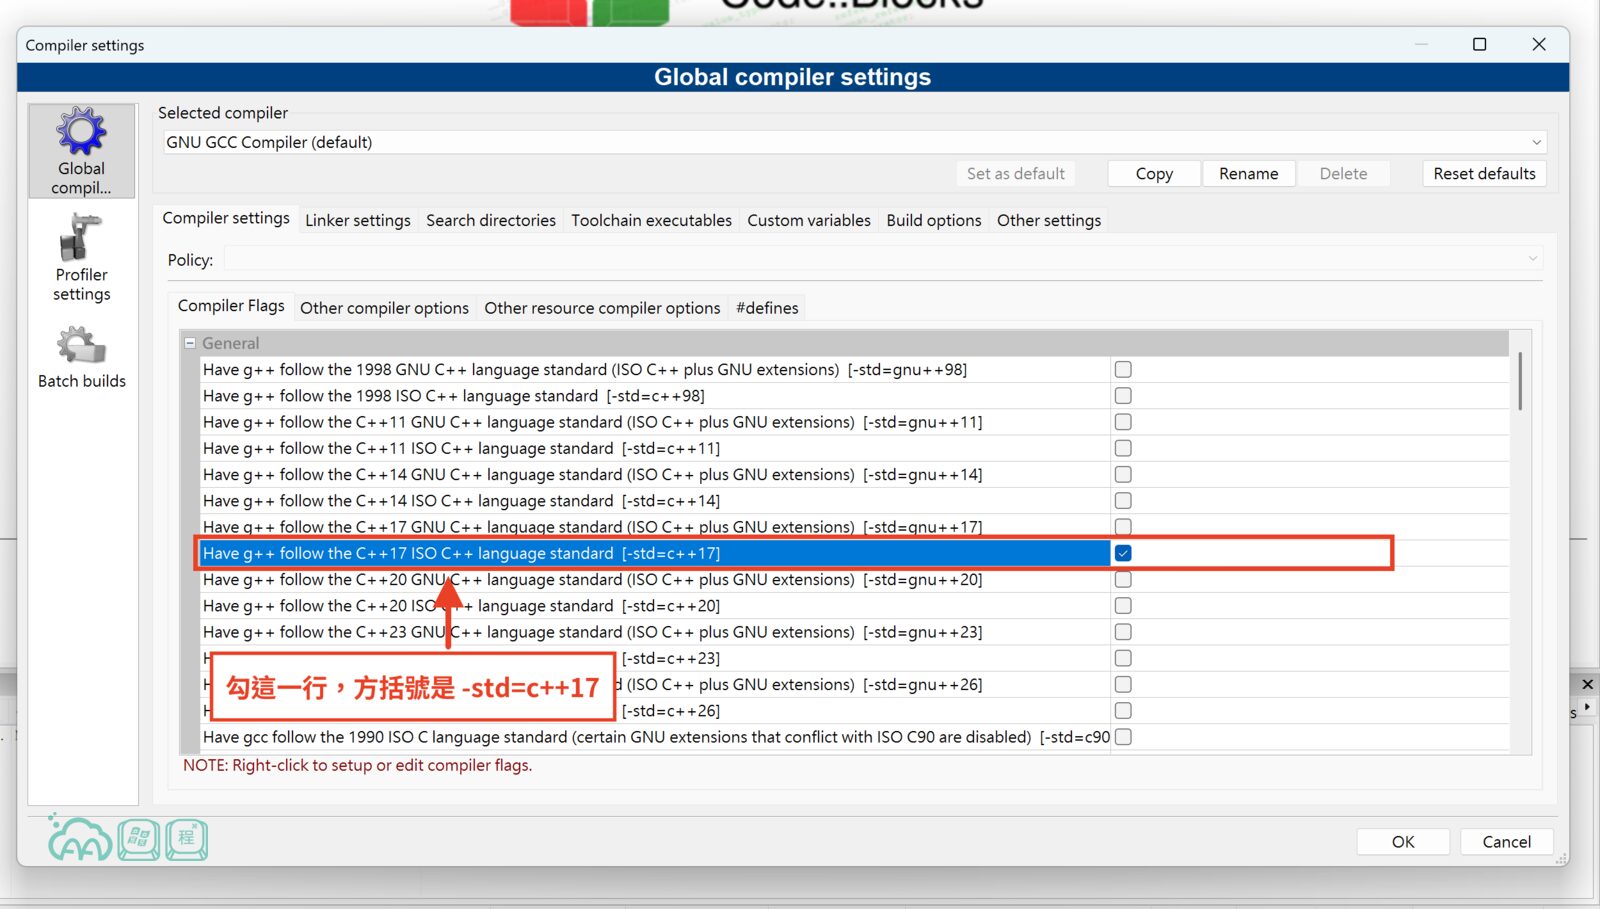Click the Copy compiler button
1600x909 pixels.
click(1154, 174)
